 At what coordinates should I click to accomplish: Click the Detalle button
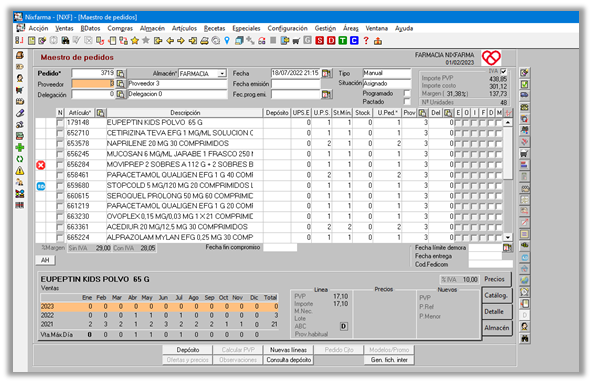(496, 312)
